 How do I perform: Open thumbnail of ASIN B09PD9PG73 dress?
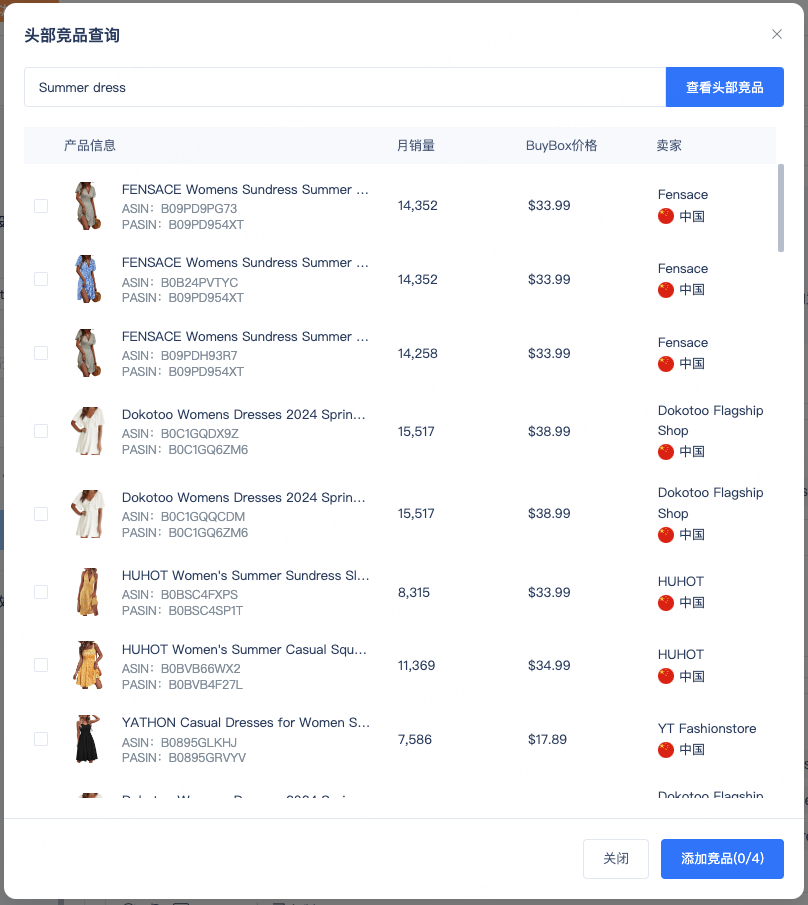pyautogui.click(x=88, y=206)
